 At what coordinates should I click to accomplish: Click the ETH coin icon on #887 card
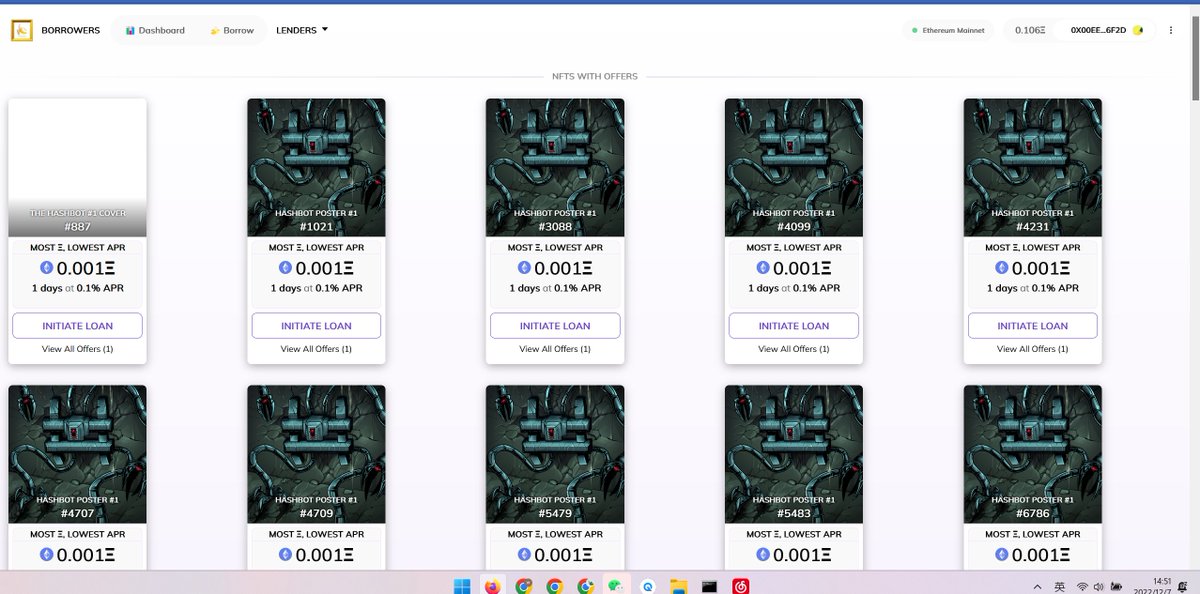click(x=46, y=268)
